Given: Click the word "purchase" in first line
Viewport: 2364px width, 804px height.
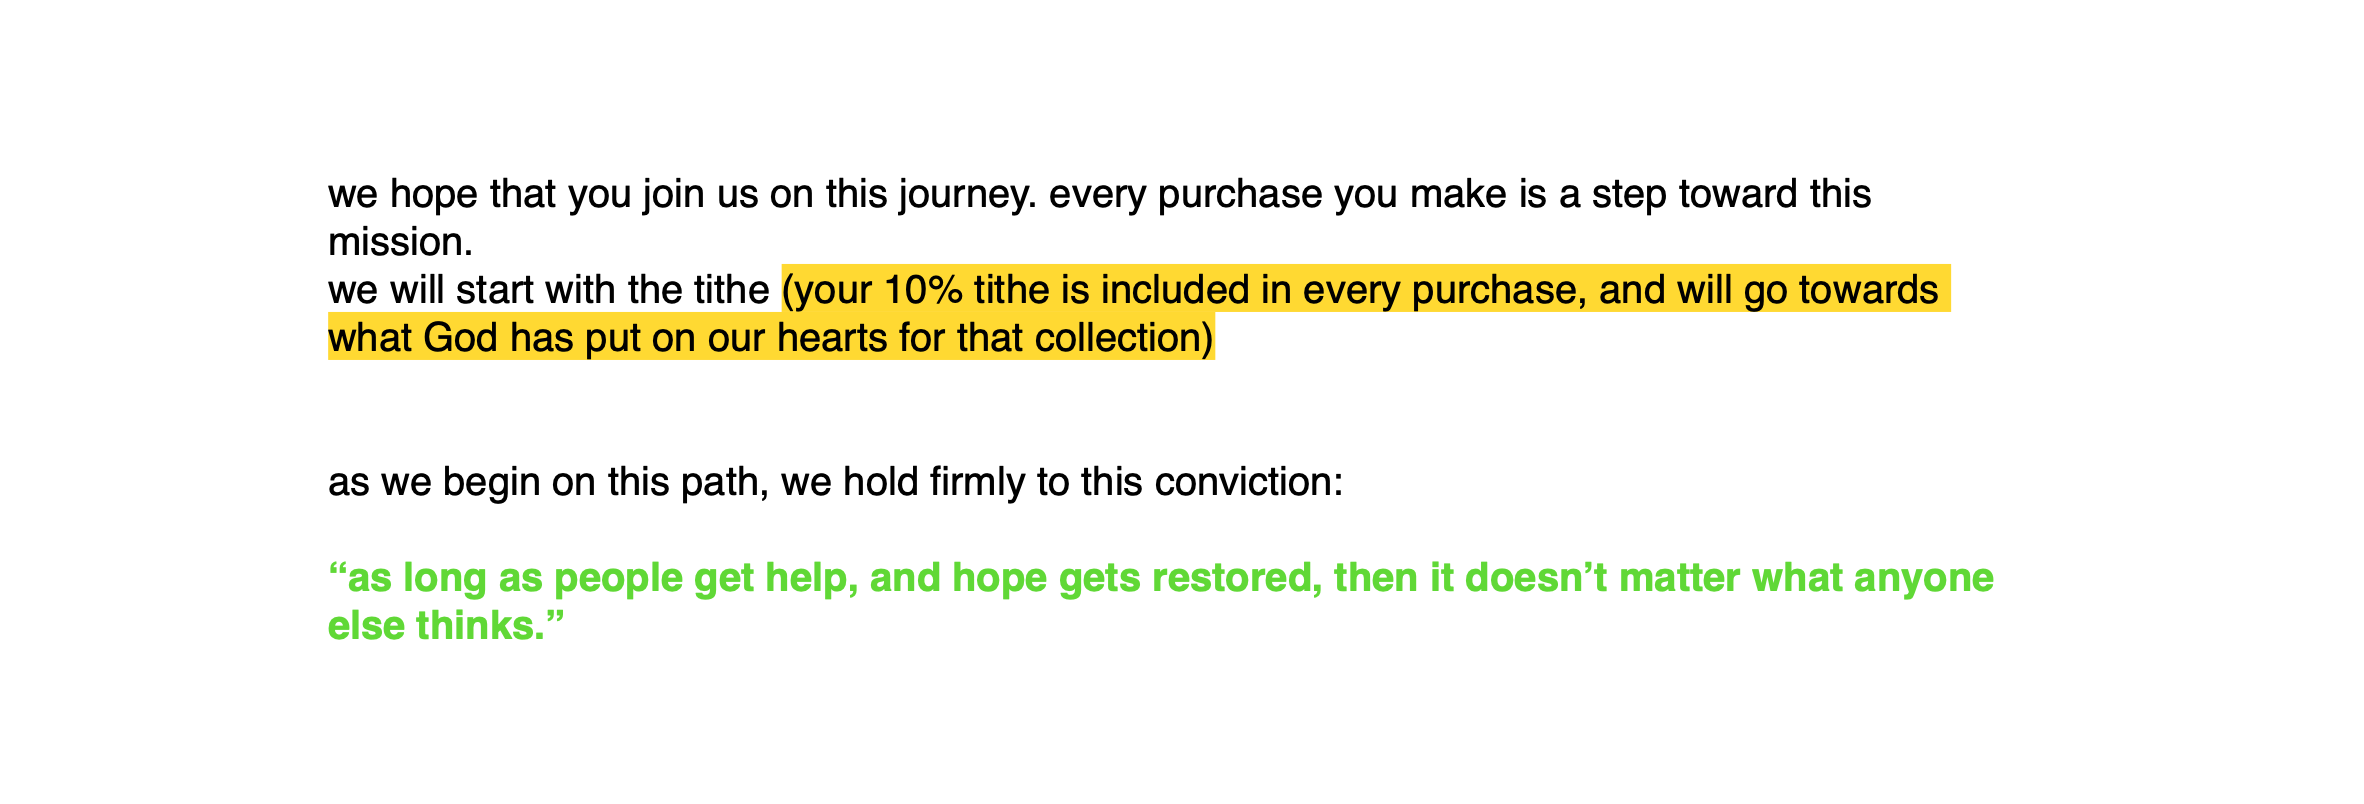Looking at the screenshot, I should 1240,194.
